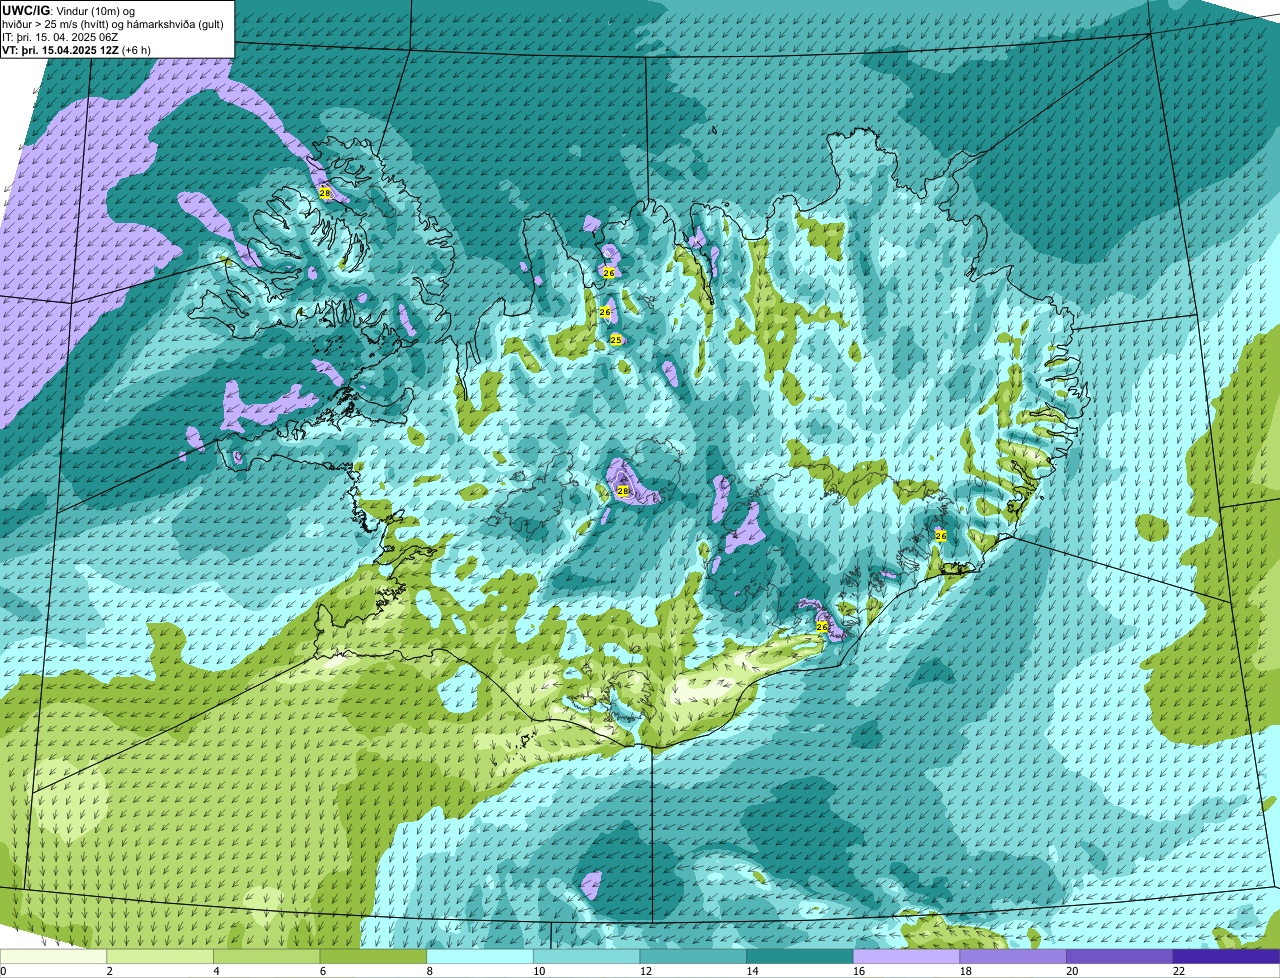The image size is (1280, 978).
Task: Click the yellow 25 gust marker
Action: click(x=616, y=340)
